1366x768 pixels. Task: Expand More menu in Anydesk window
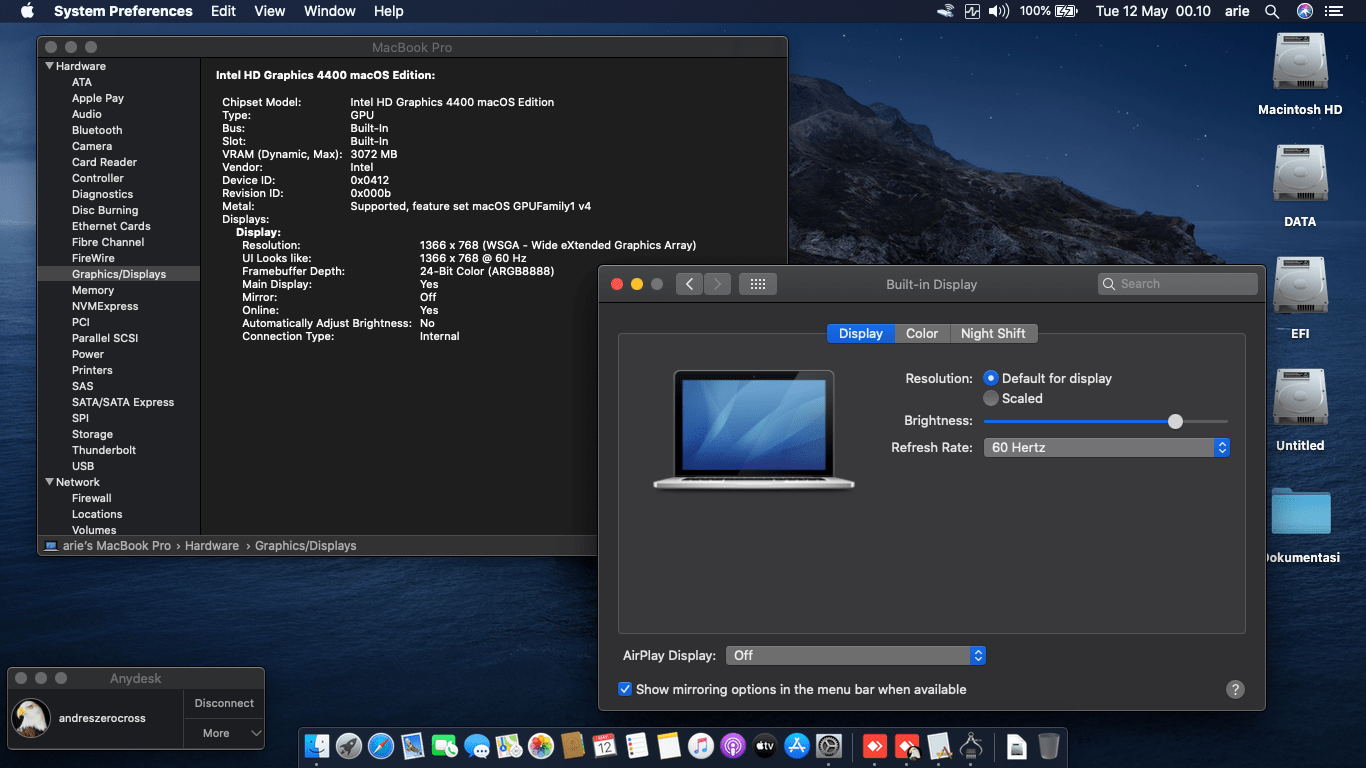pyautogui.click(x=224, y=733)
